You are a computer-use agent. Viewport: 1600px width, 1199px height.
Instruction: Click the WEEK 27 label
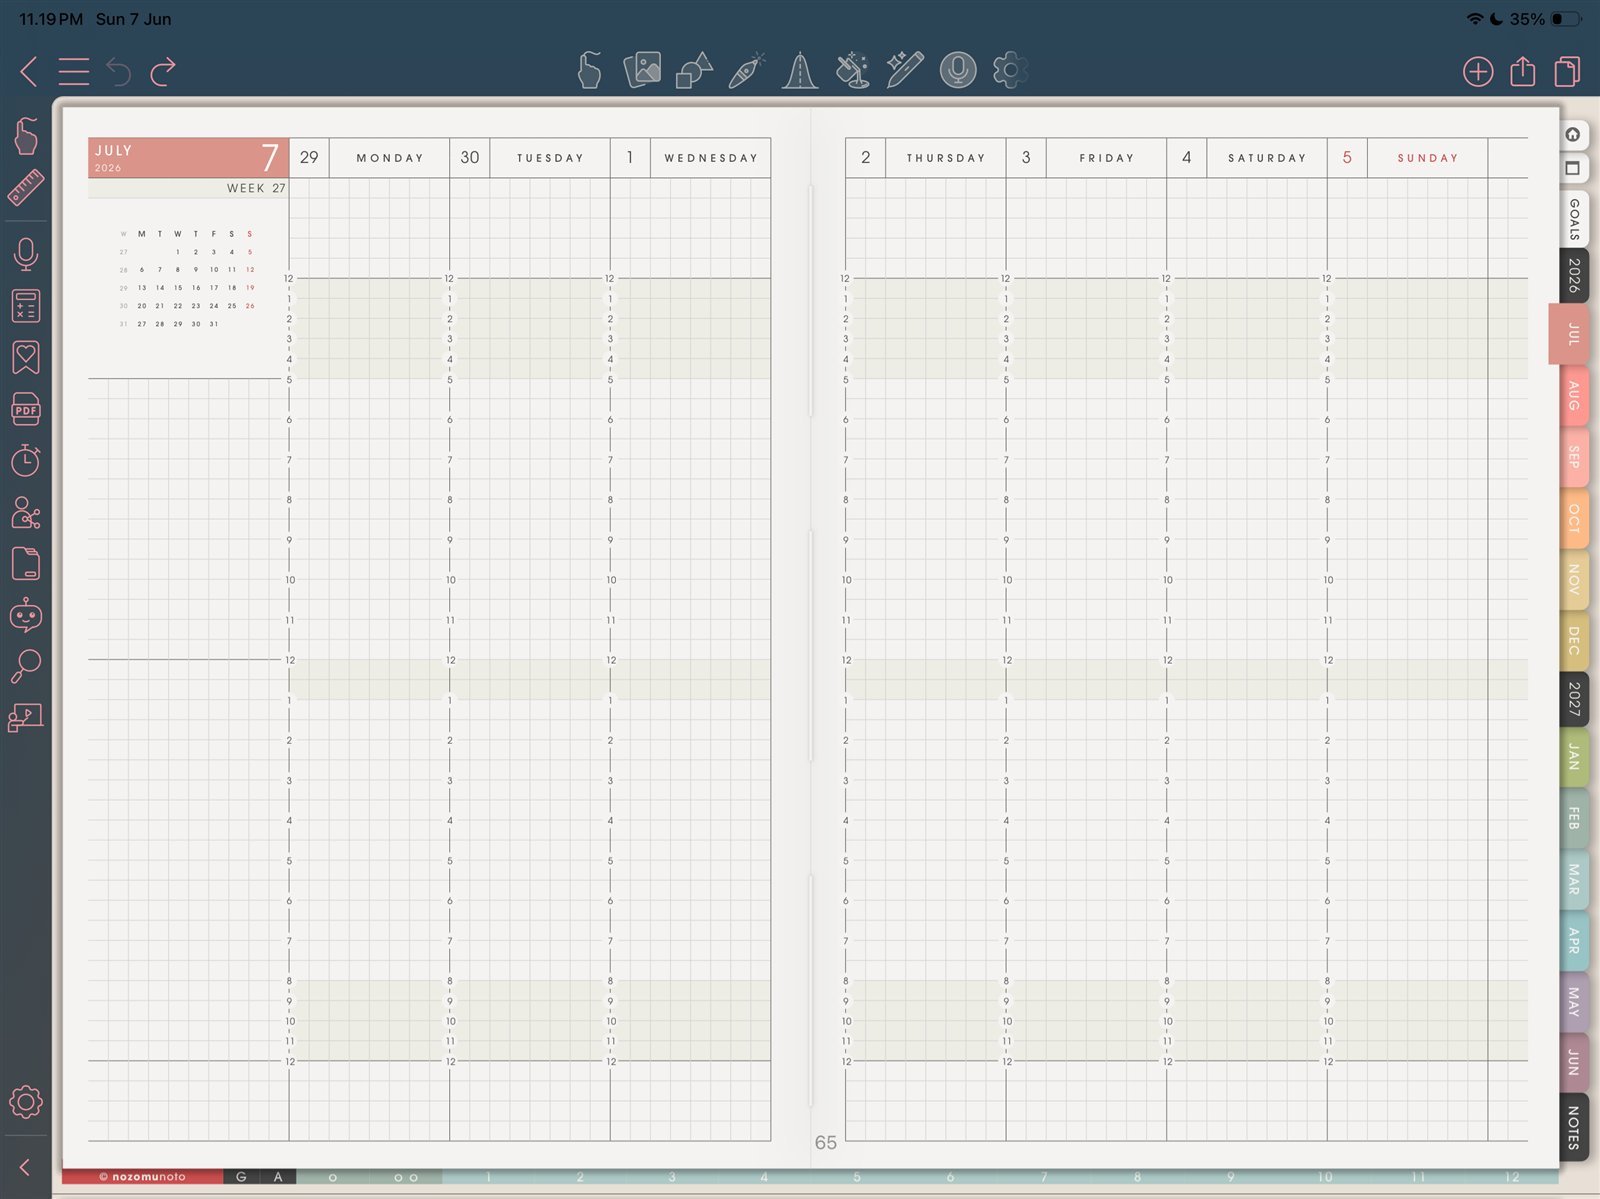(256, 188)
